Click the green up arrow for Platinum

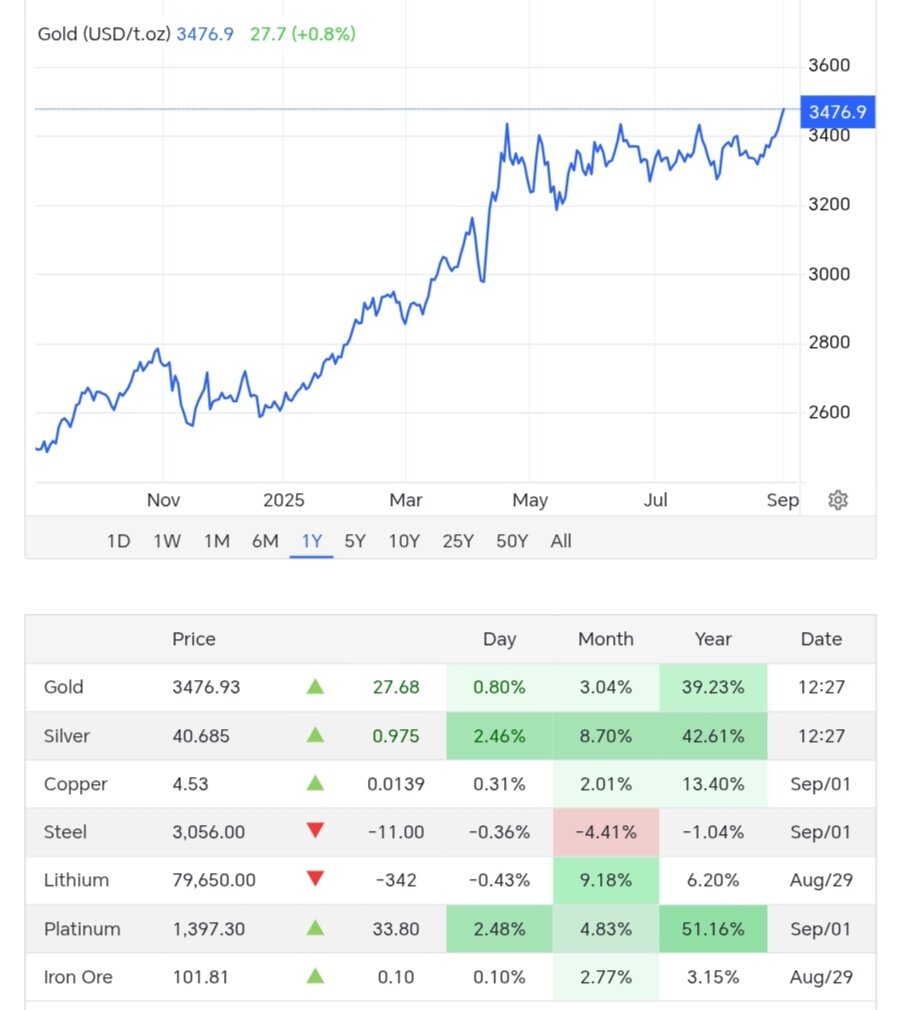coord(316,929)
